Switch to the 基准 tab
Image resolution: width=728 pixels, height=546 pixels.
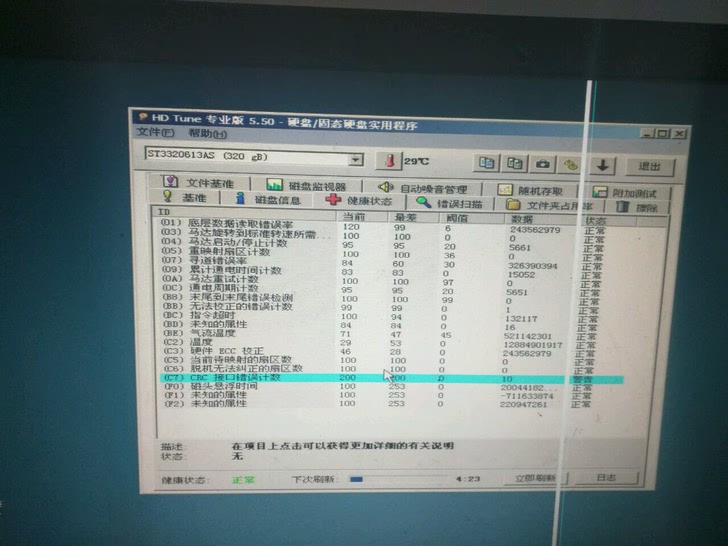(x=184, y=197)
